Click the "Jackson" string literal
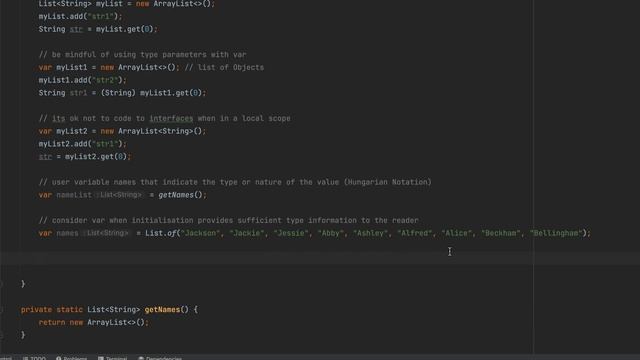 tap(200, 233)
